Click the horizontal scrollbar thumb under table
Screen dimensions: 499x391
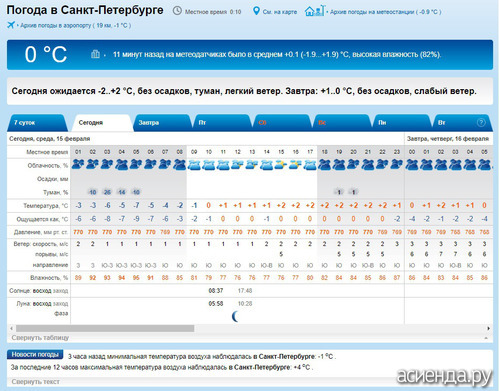coord(105,328)
